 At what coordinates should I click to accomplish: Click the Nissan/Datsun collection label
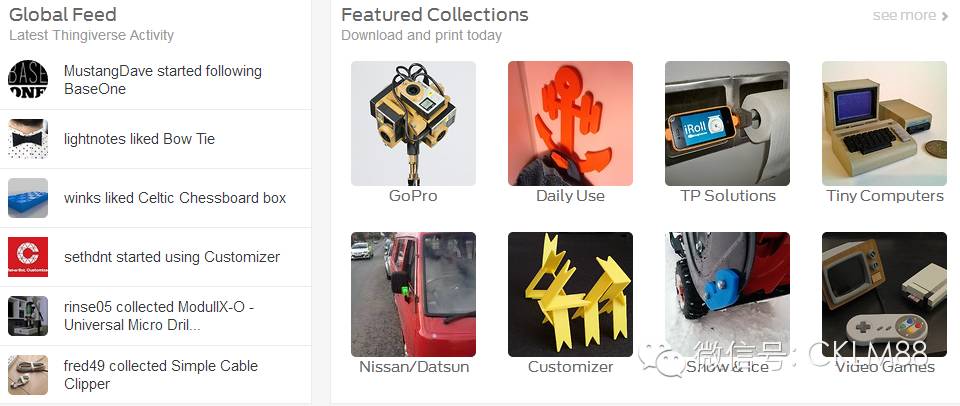pyautogui.click(x=414, y=367)
